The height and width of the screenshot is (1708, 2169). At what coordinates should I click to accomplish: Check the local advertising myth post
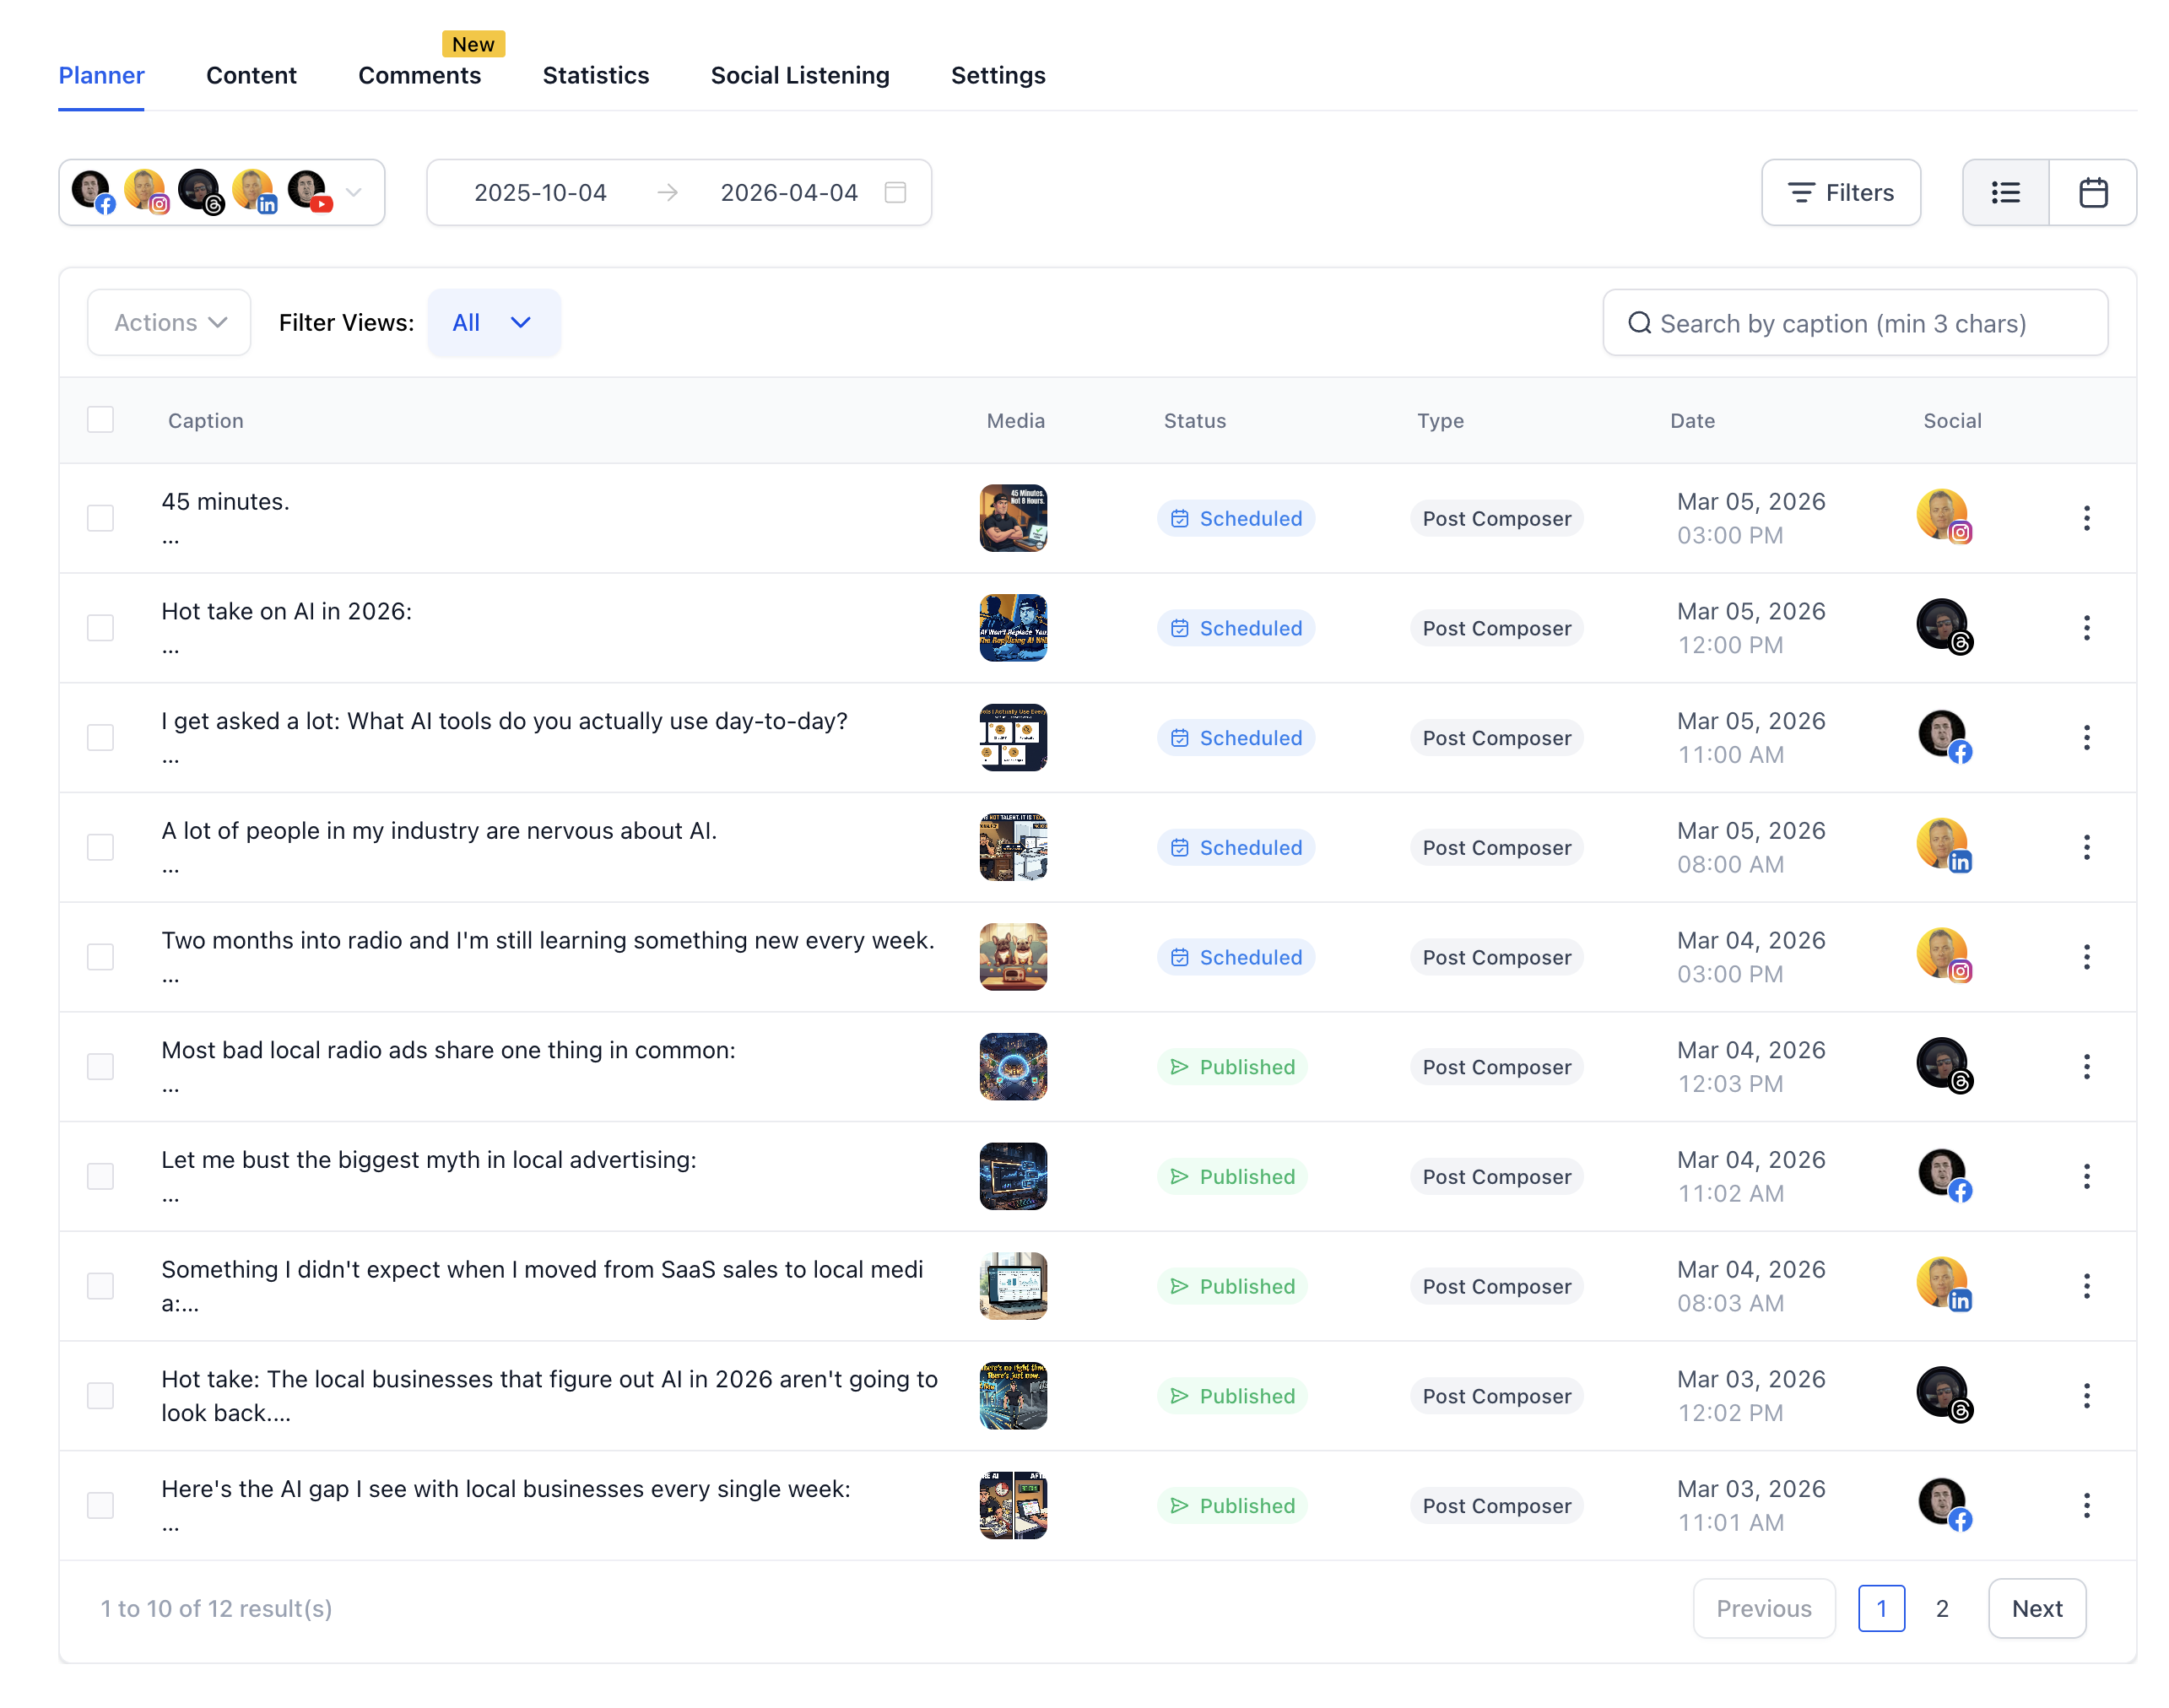click(x=100, y=1176)
